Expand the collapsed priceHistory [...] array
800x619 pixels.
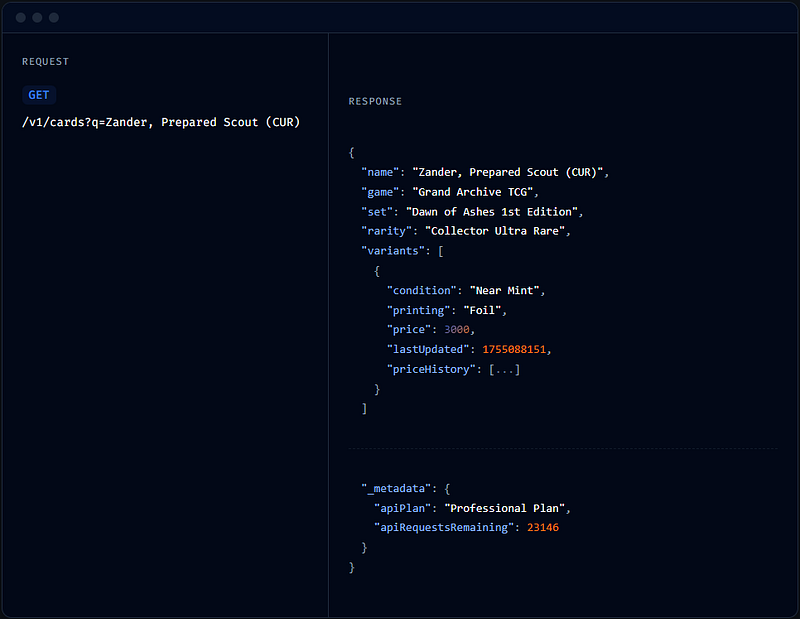(x=505, y=369)
